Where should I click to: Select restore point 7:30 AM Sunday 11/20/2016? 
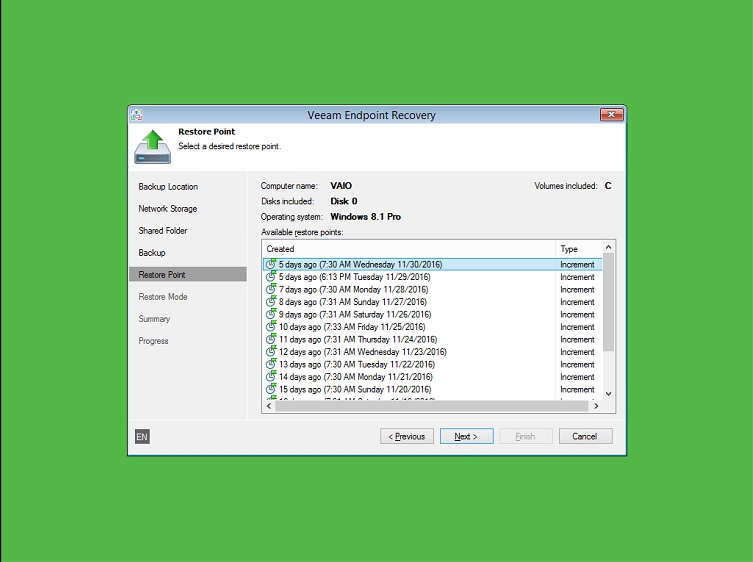[x=432, y=389]
